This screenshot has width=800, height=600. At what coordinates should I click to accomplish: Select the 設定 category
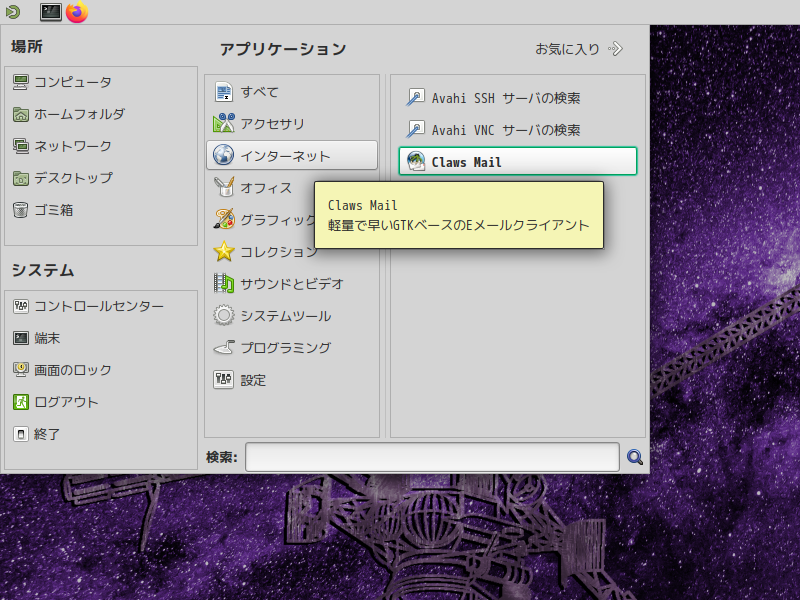292,380
